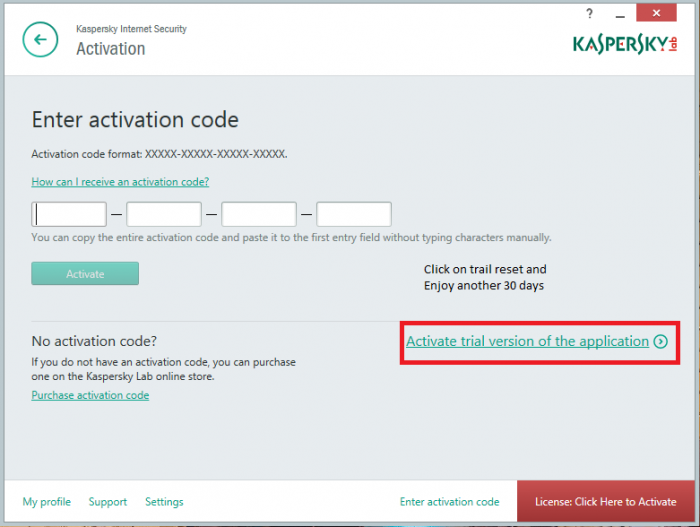Select the third activation code box
The width and height of the screenshot is (700, 527).
tap(259, 214)
